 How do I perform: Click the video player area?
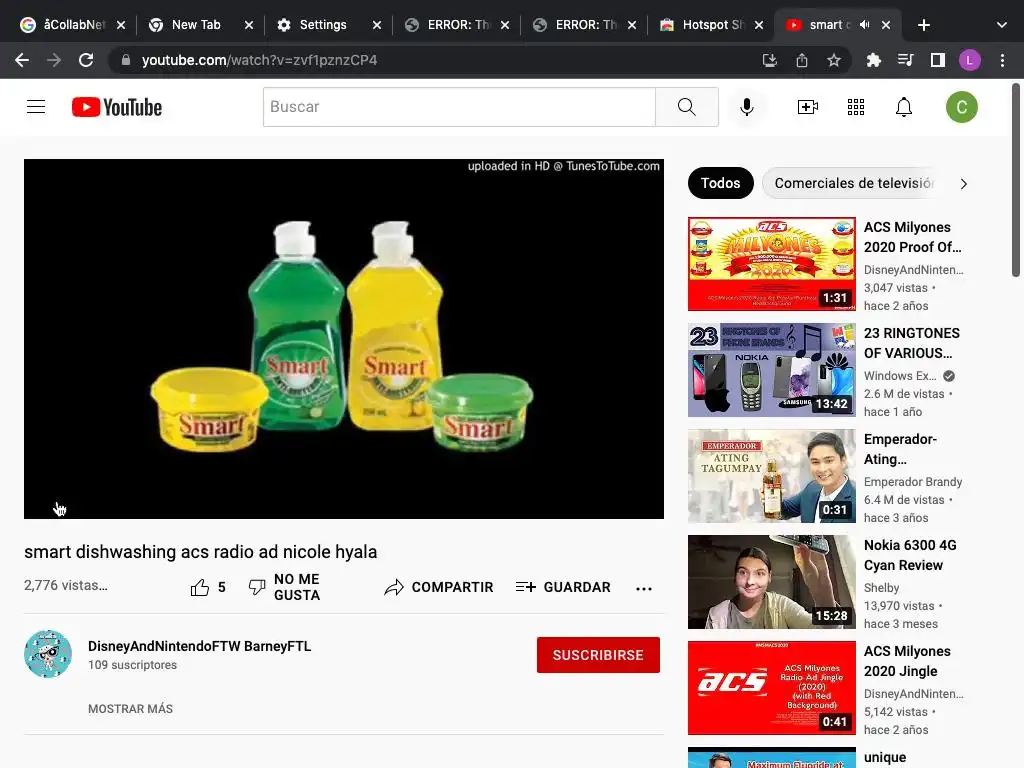[x=344, y=339]
